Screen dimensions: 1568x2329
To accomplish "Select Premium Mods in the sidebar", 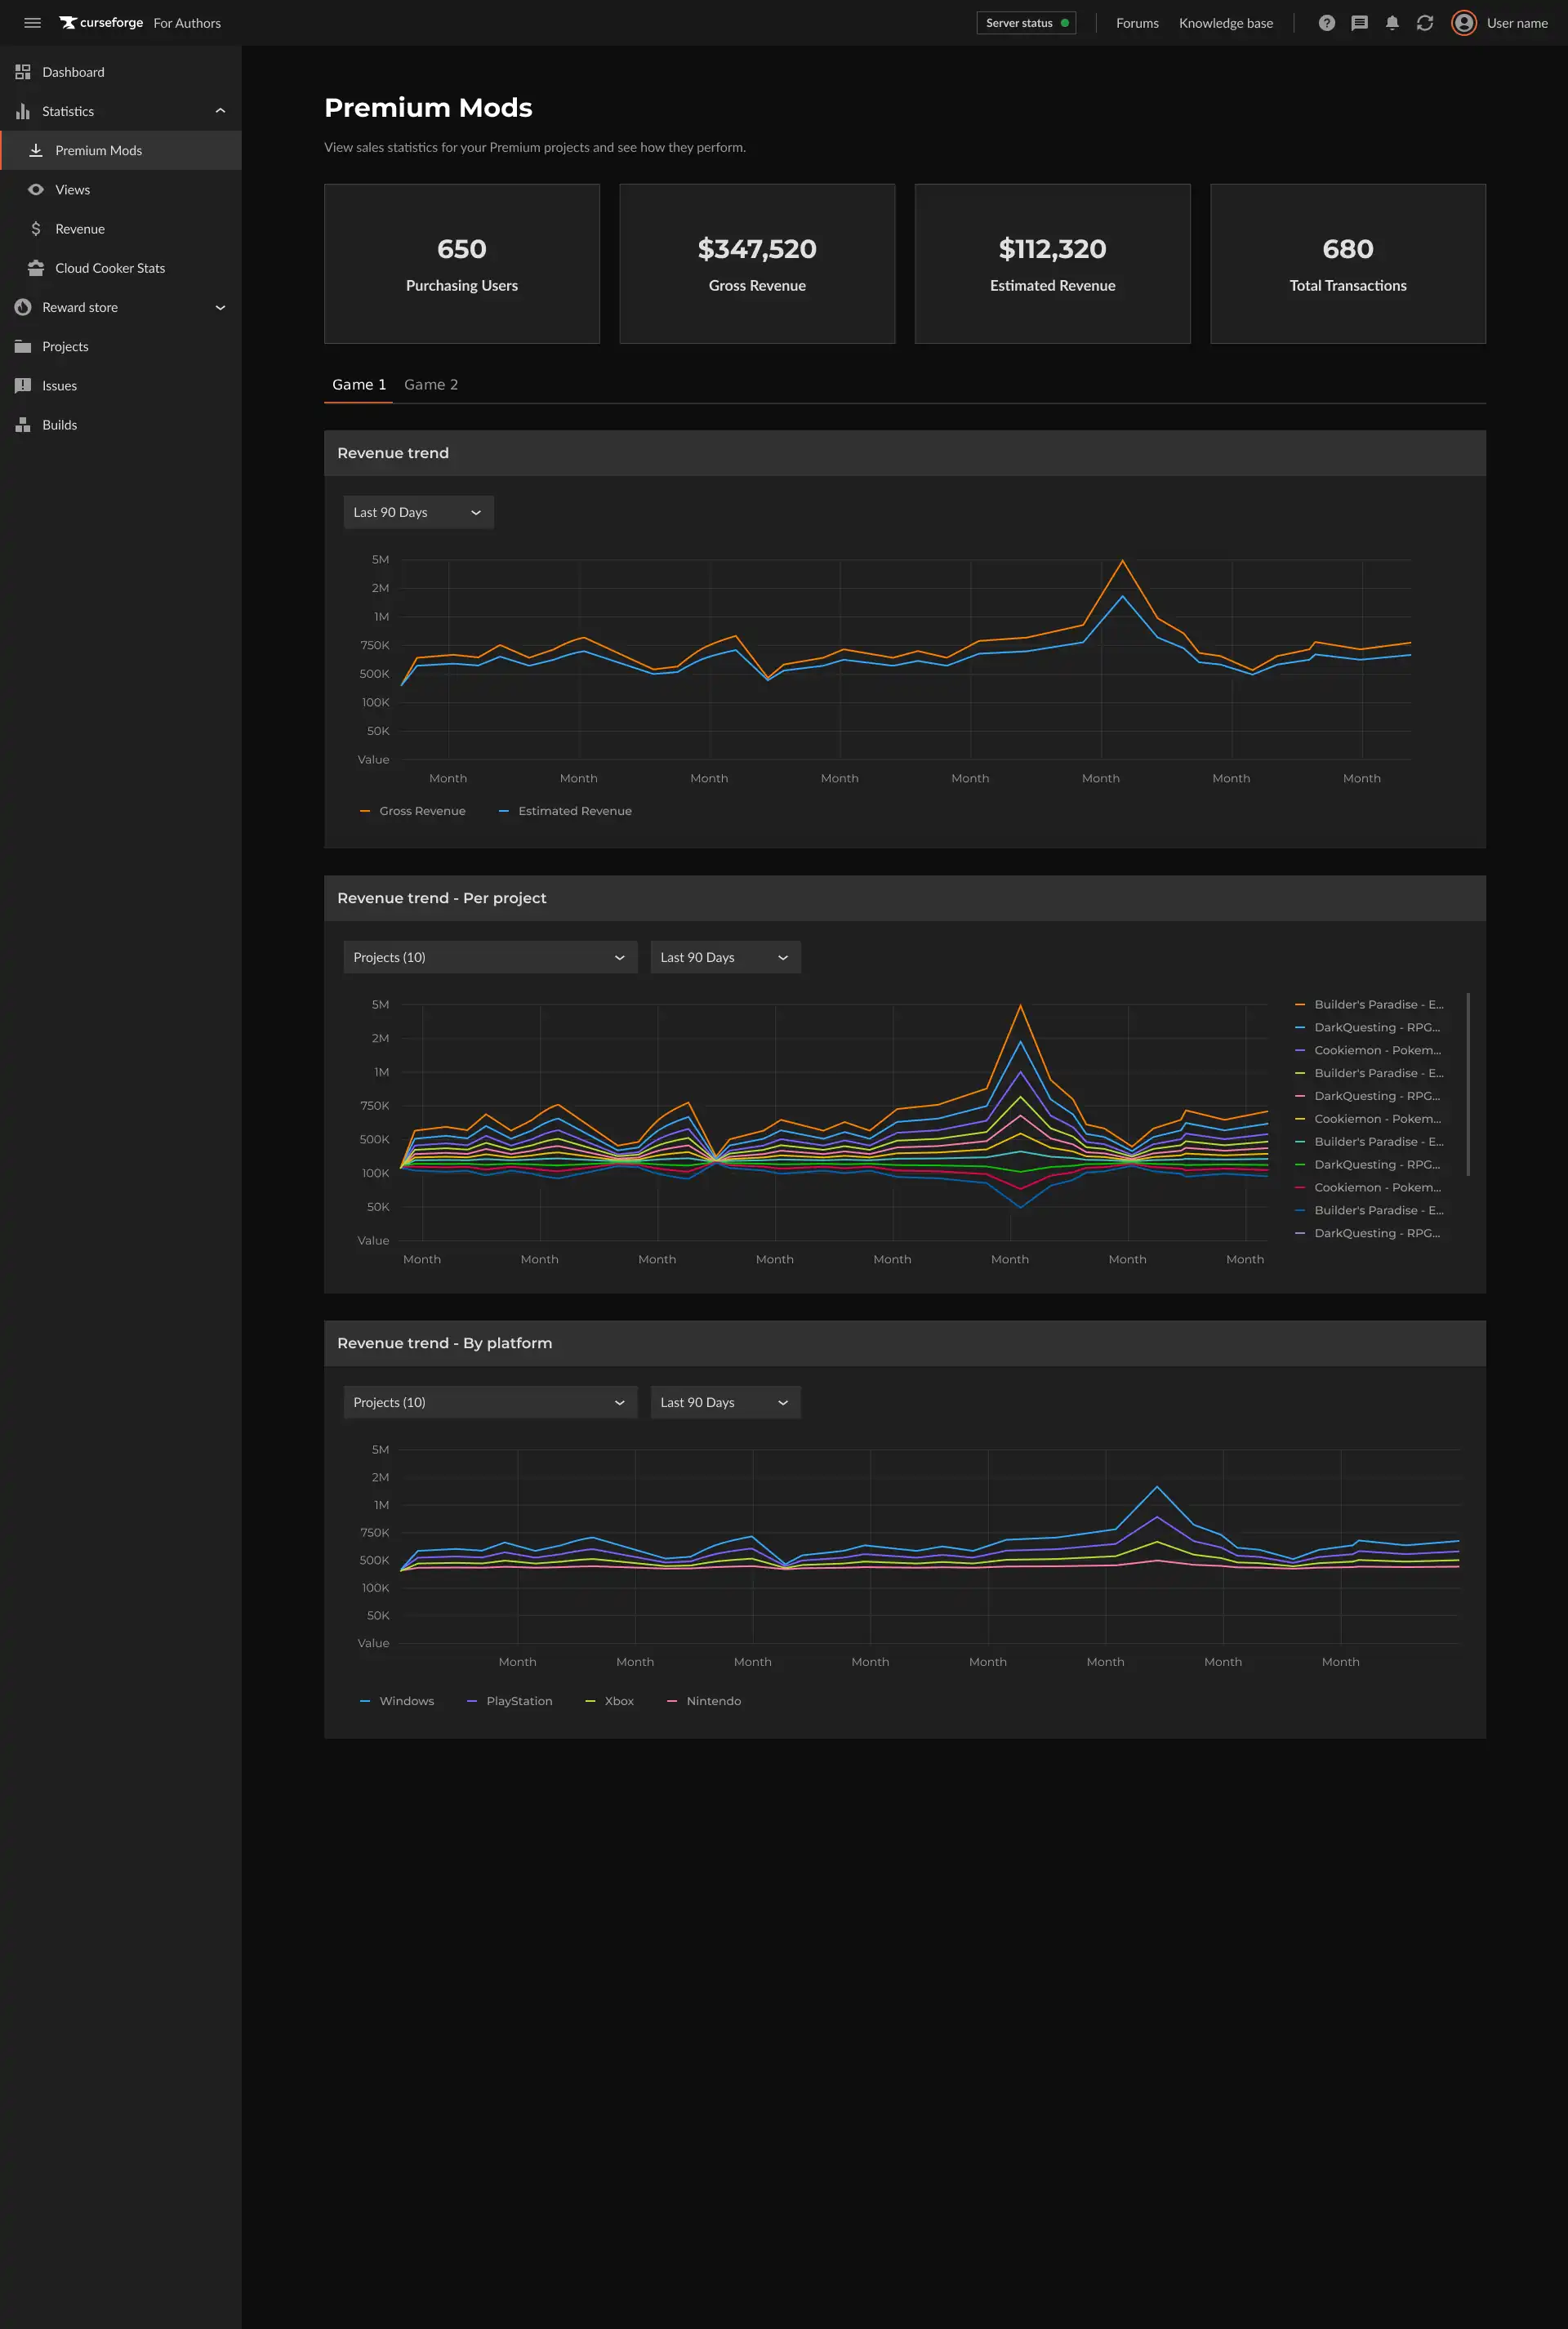I will coord(121,150).
